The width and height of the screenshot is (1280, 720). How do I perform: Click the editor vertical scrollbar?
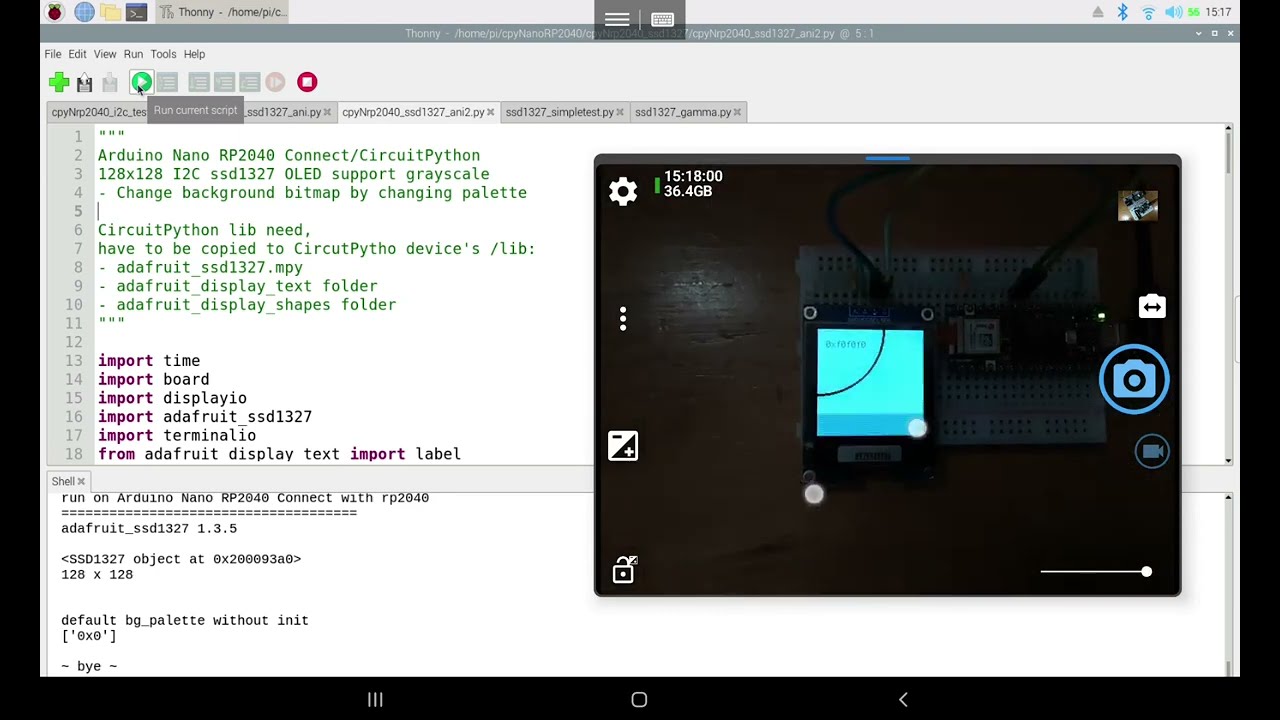pos(1228,295)
